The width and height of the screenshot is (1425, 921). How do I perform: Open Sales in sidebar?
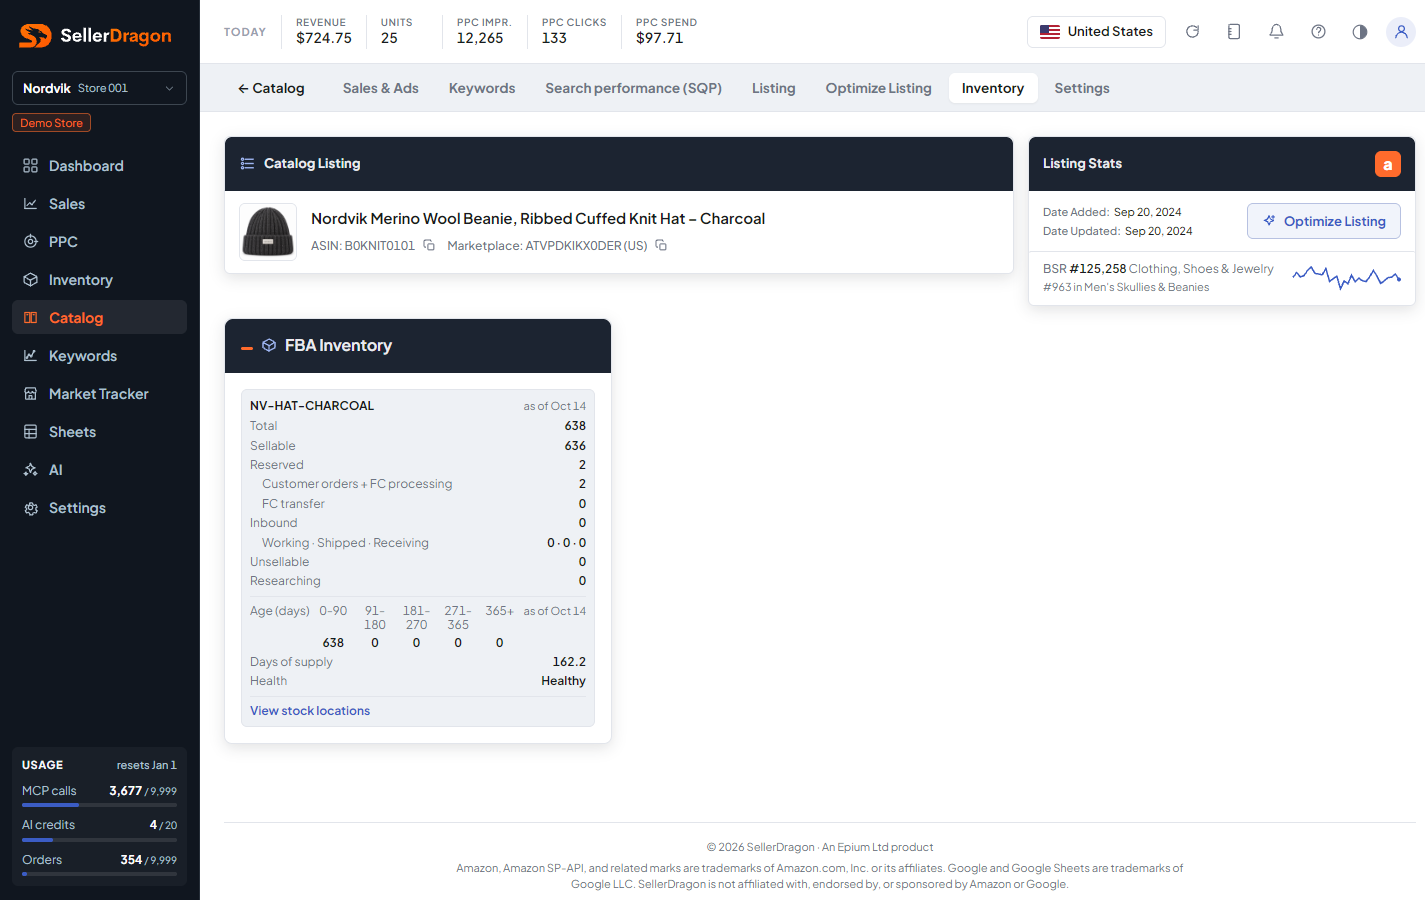click(x=99, y=204)
